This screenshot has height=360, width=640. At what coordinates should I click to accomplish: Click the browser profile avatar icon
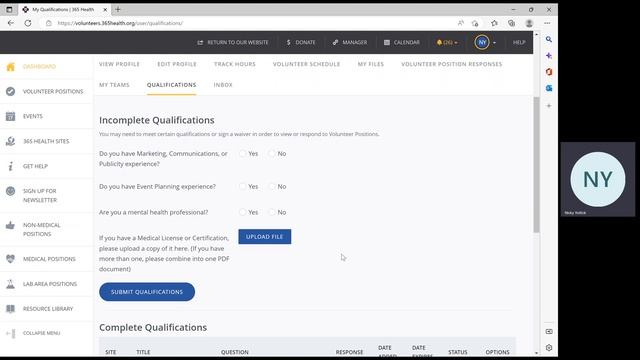(529, 23)
